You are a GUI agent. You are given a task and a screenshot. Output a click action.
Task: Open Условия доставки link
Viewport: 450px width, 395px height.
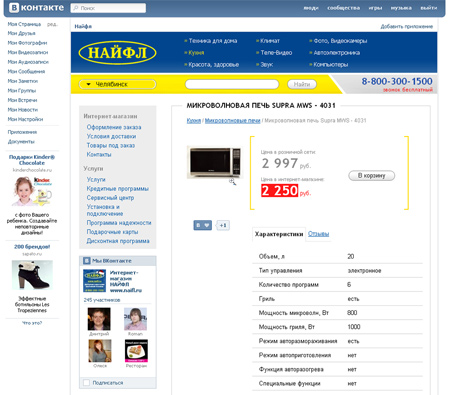(111, 136)
